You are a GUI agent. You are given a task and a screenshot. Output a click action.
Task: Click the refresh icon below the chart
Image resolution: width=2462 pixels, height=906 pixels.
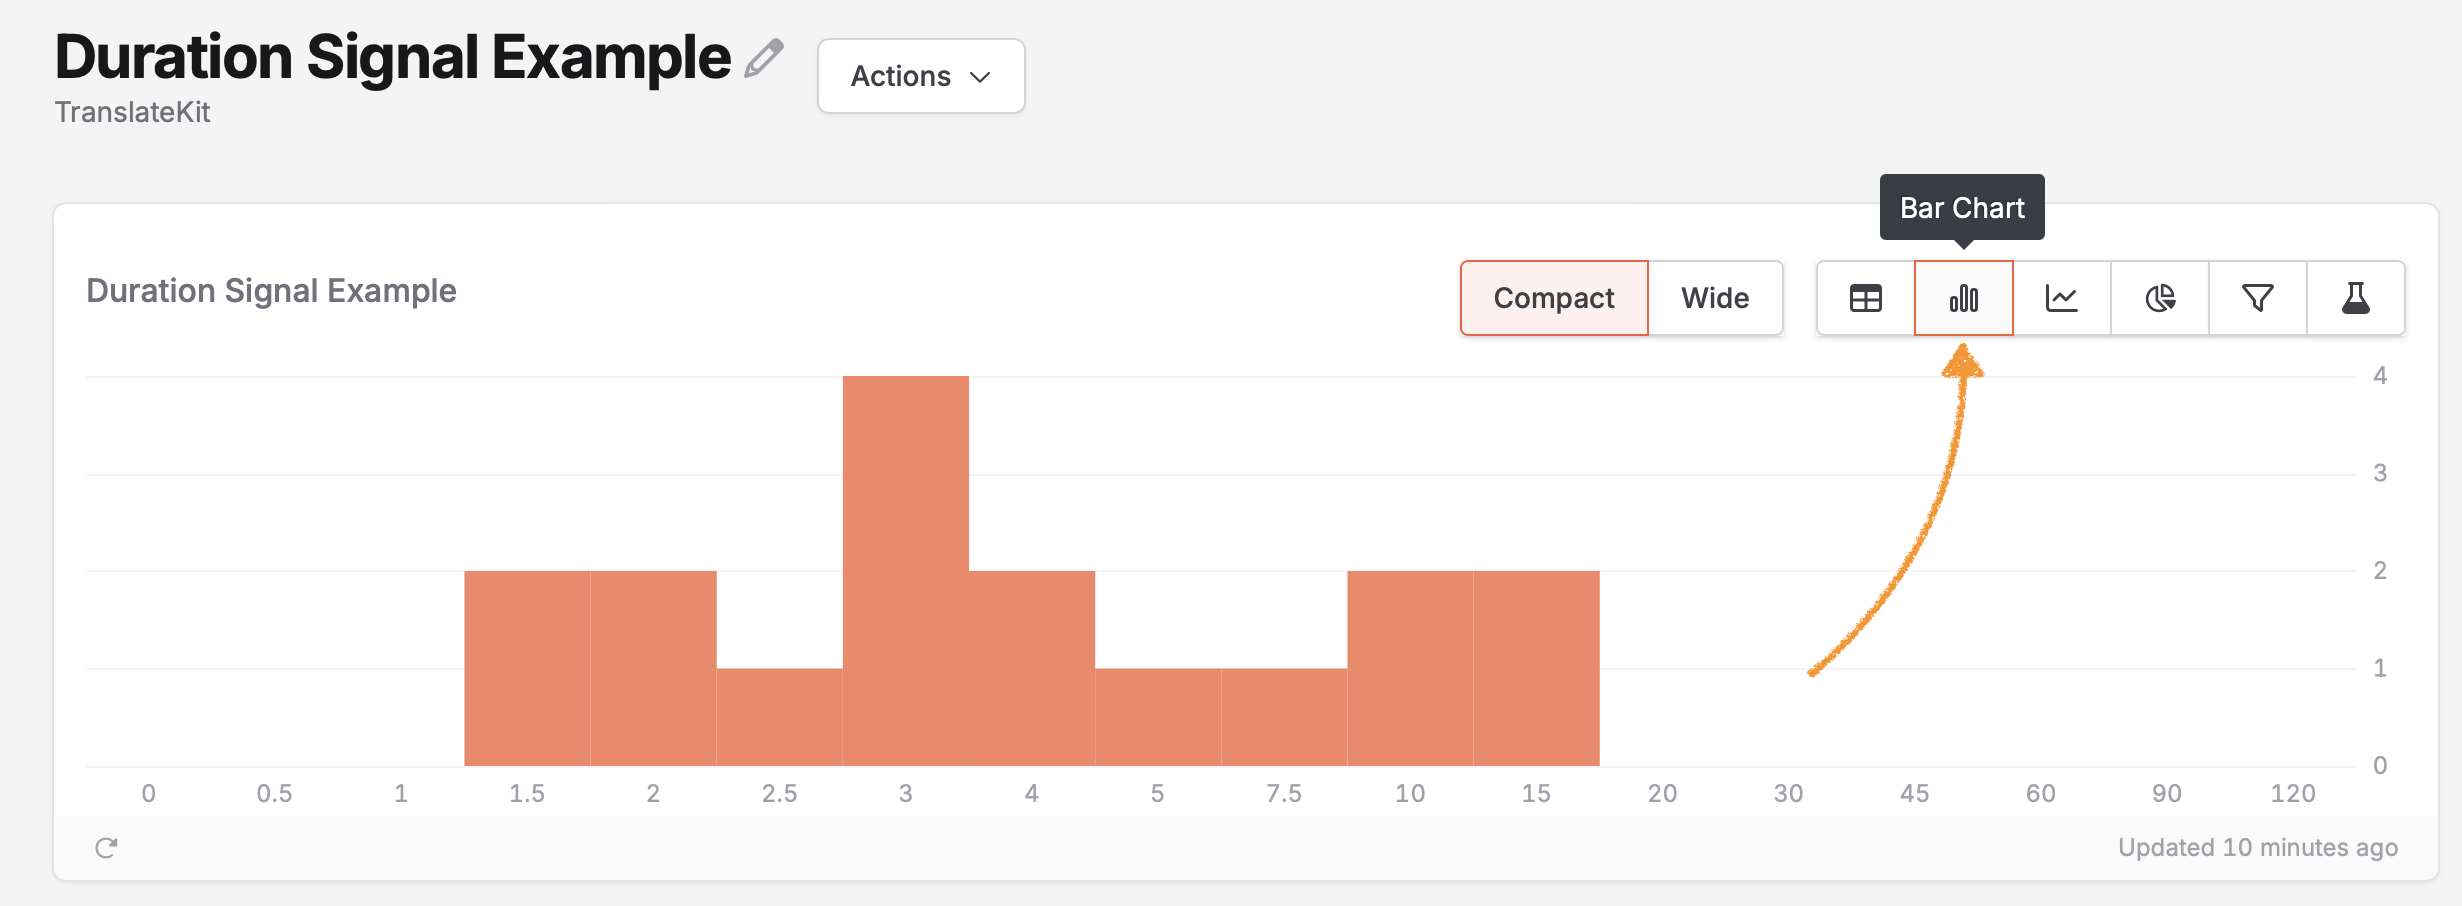107,847
